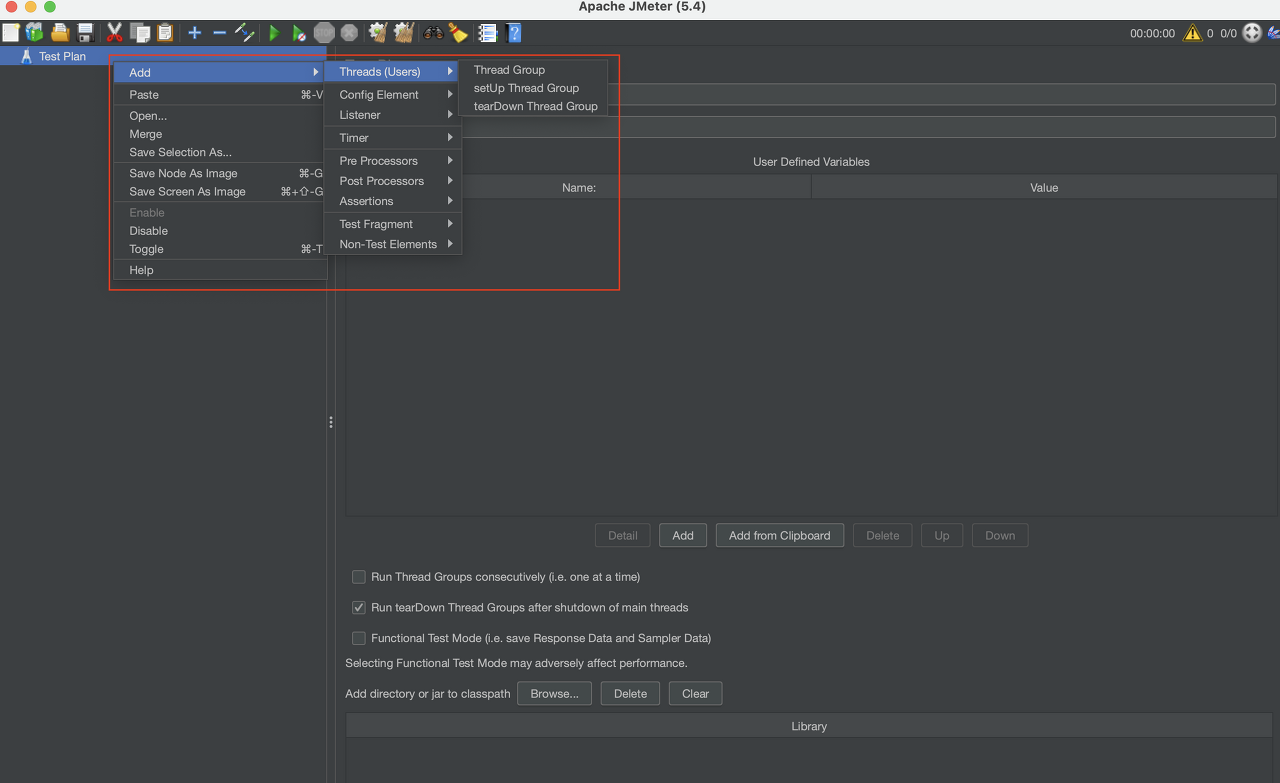
Task: Click the toolbar Toggle enable/disable icon
Action: click(x=245, y=33)
